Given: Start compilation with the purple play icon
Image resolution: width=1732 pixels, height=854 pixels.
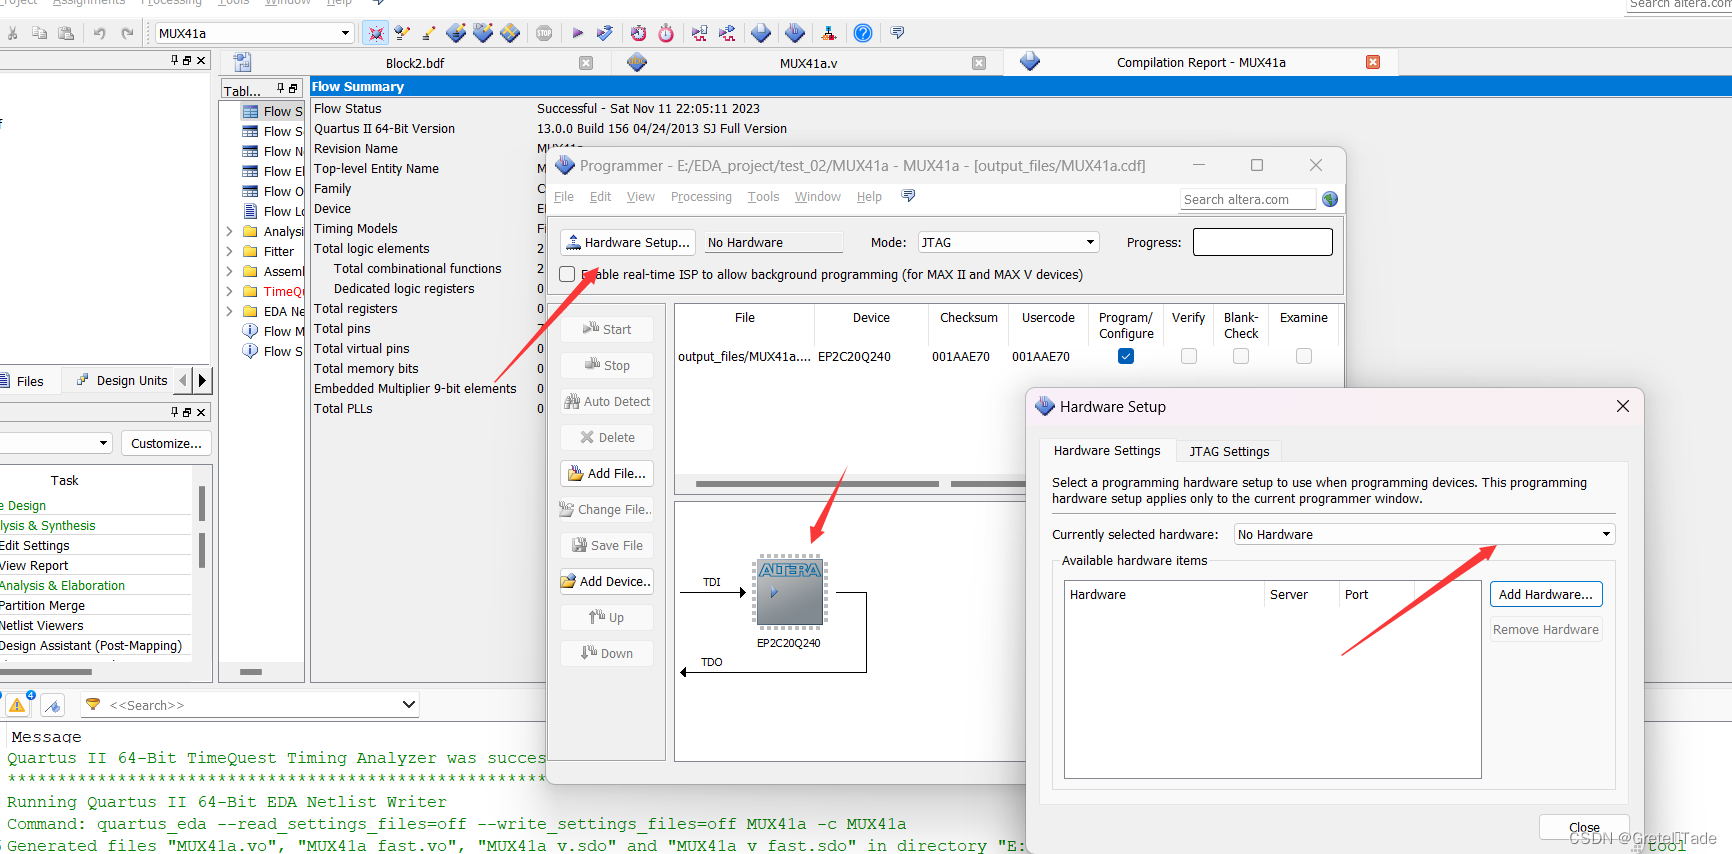Looking at the screenshot, I should click(578, 33).
